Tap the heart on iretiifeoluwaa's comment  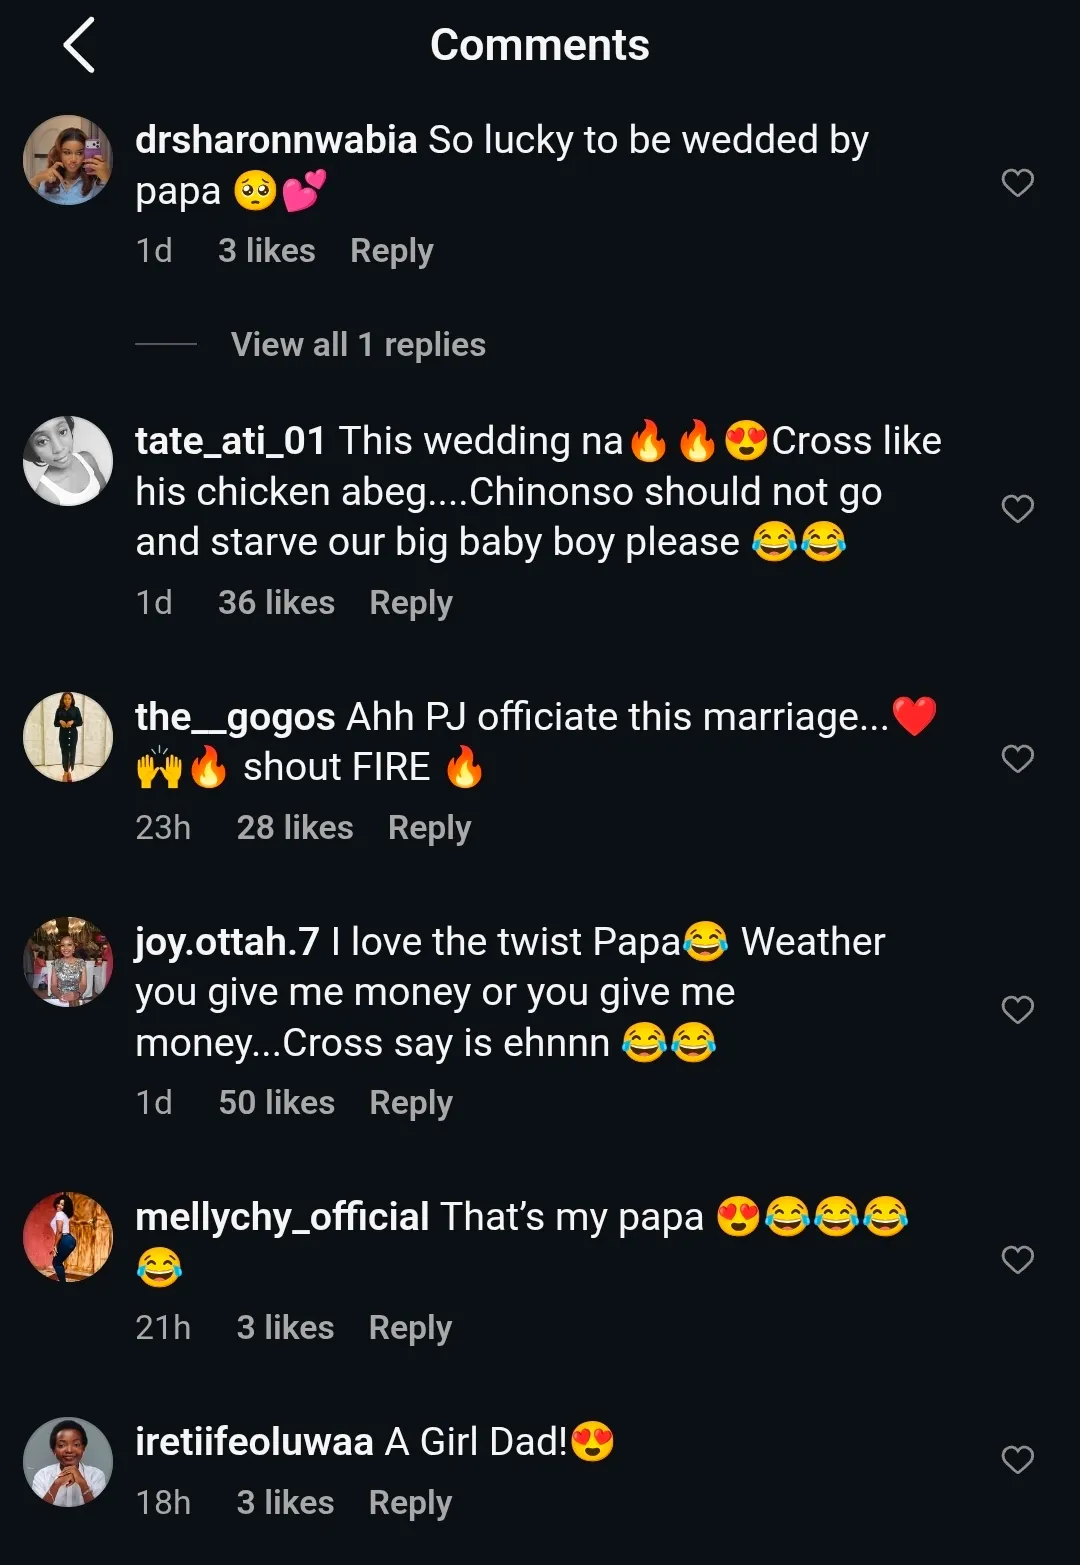[1017, 1460]
